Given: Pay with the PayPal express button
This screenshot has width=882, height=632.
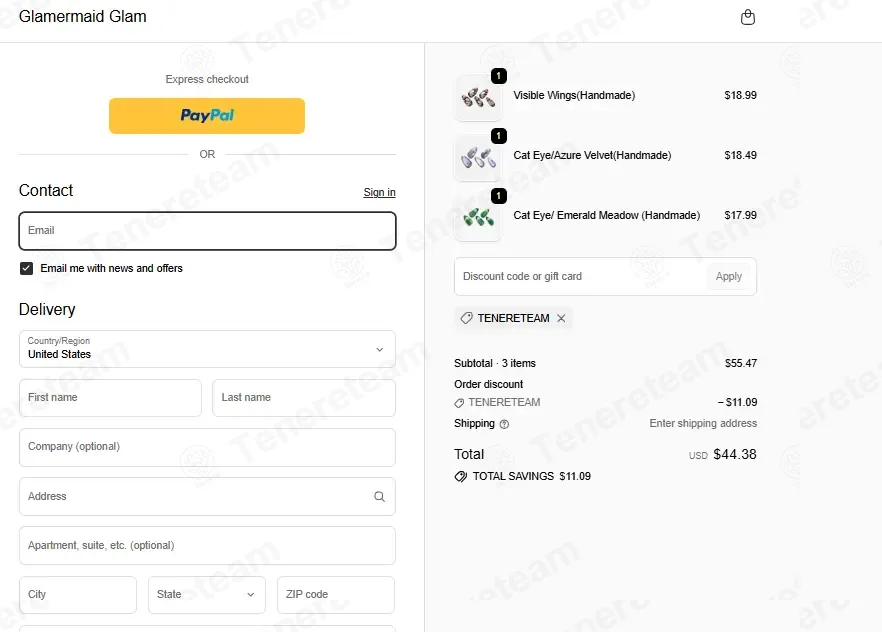Looking at the screenshot, I should click(207, 116).
